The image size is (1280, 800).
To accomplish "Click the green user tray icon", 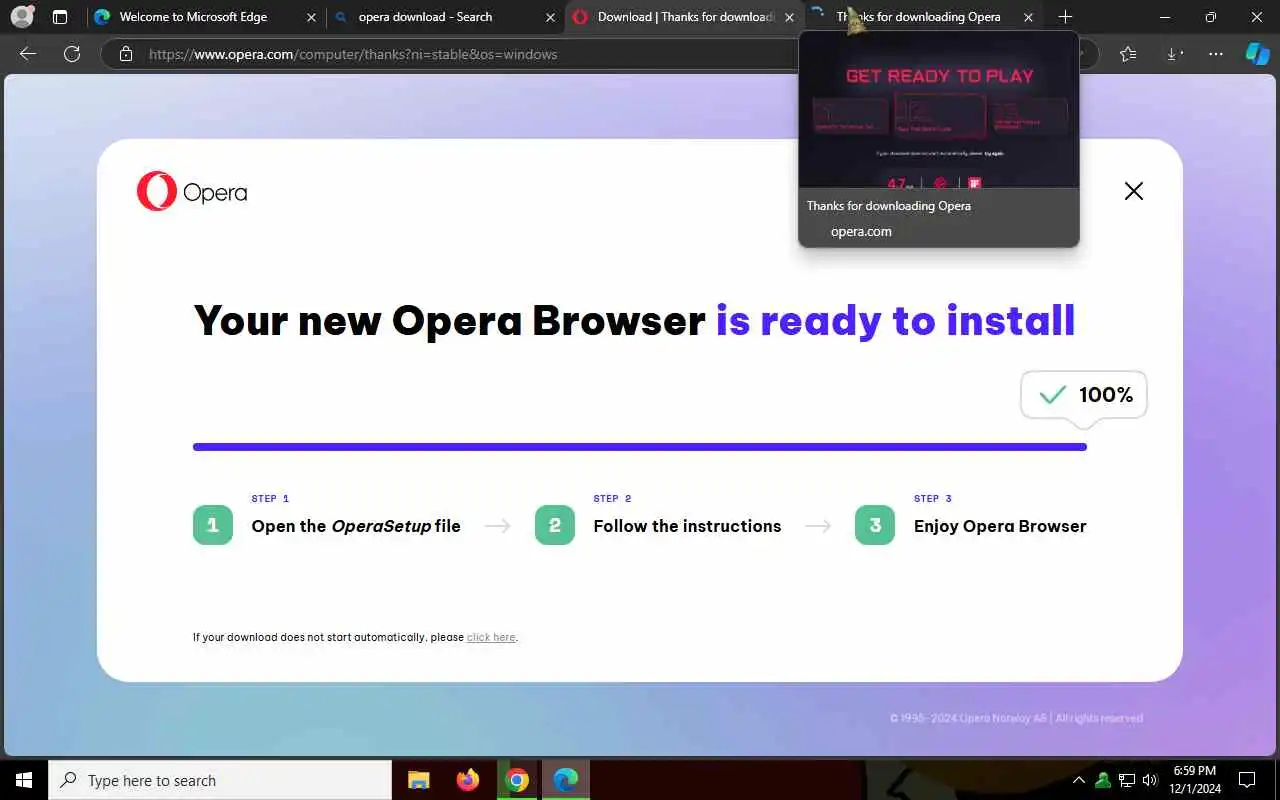I will click(x=1103, y=780).
